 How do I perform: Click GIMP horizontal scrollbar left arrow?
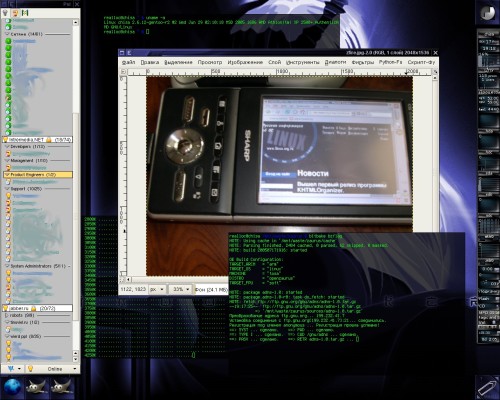point(128,279)
